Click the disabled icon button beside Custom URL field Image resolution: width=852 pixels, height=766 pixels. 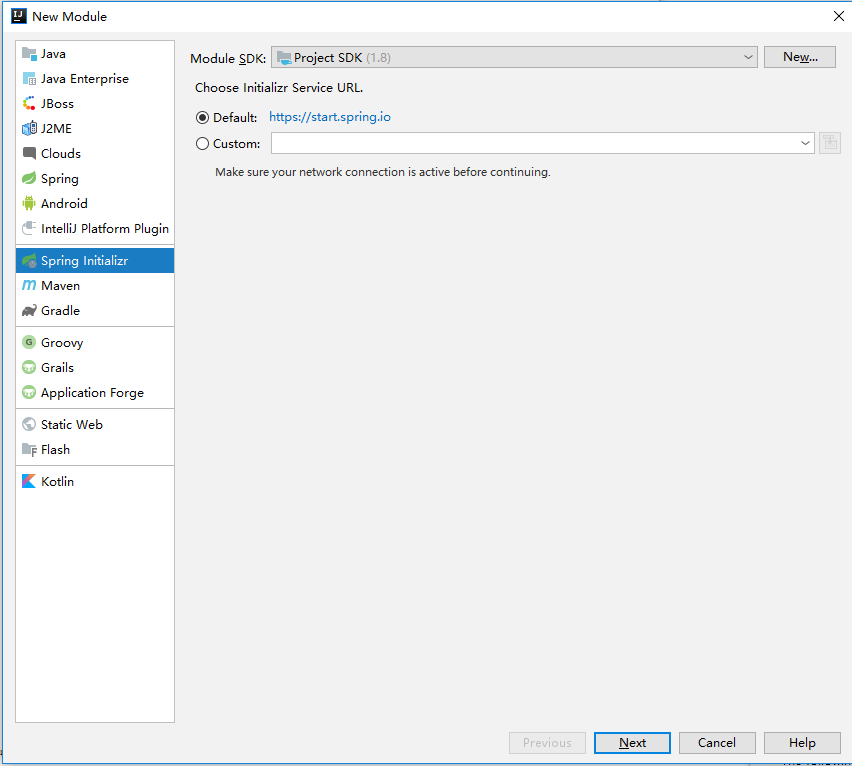(830, 143)
